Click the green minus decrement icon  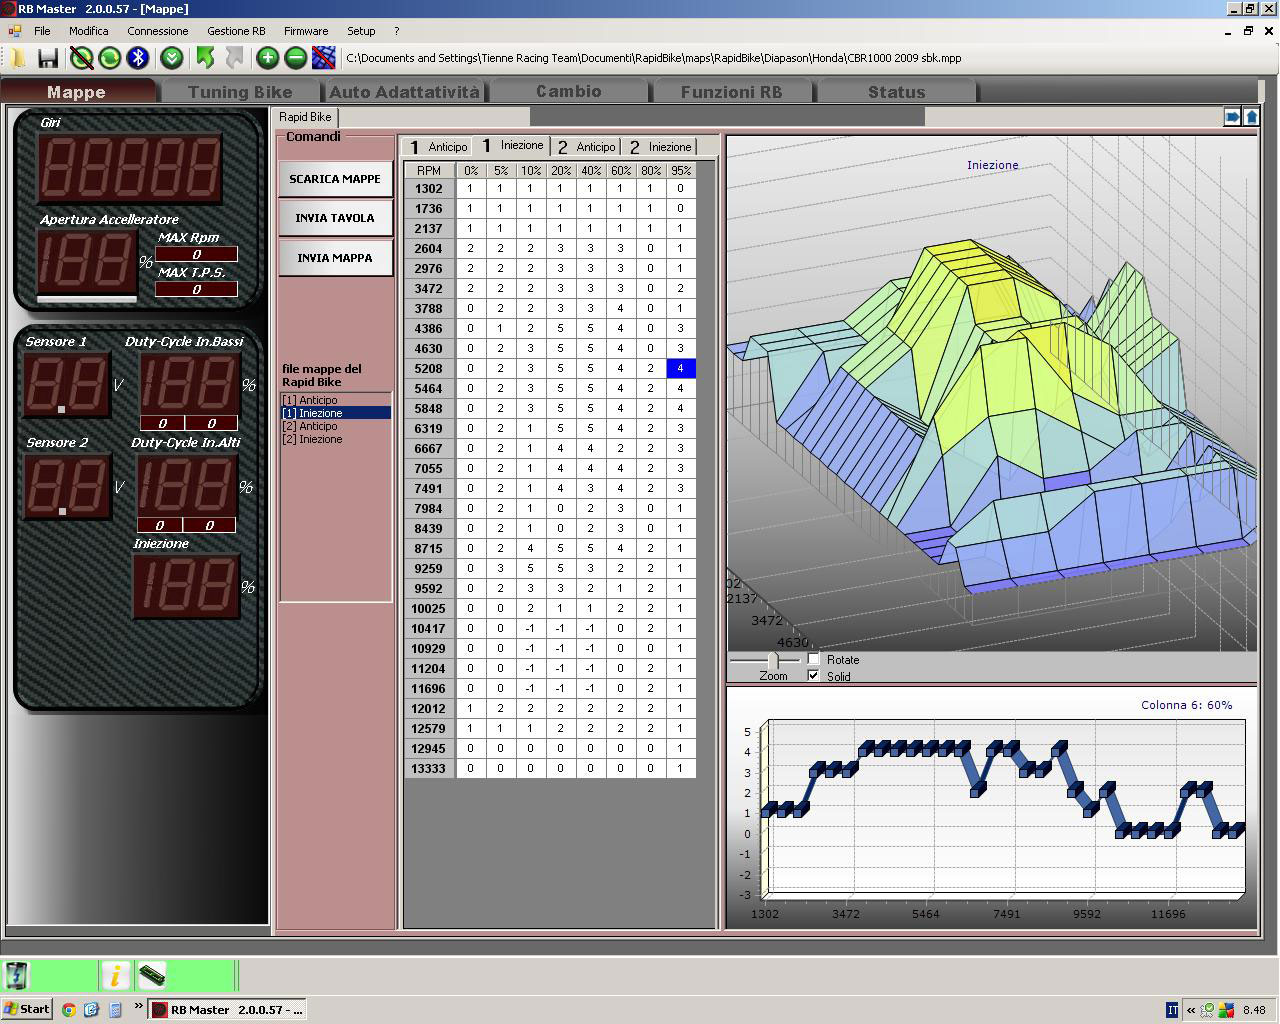(x=295, y=58)
